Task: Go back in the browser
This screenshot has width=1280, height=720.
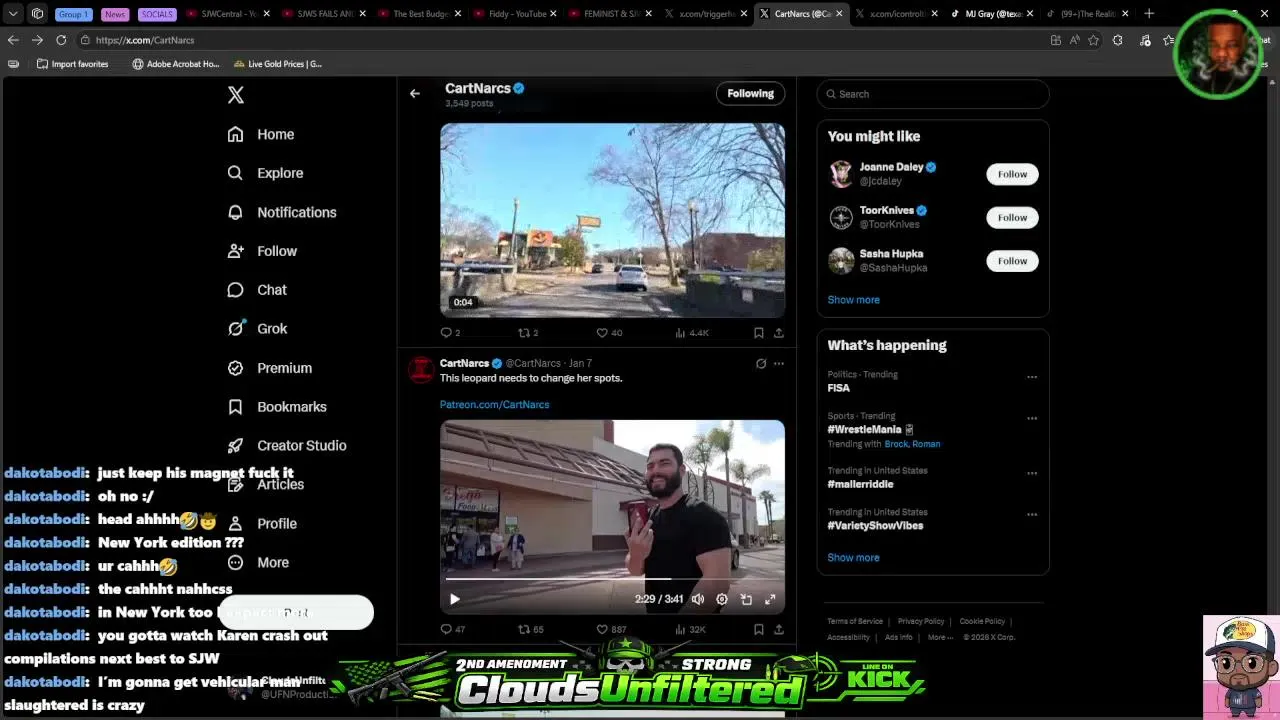Action: pyautogui.click(x=13, y=40)
